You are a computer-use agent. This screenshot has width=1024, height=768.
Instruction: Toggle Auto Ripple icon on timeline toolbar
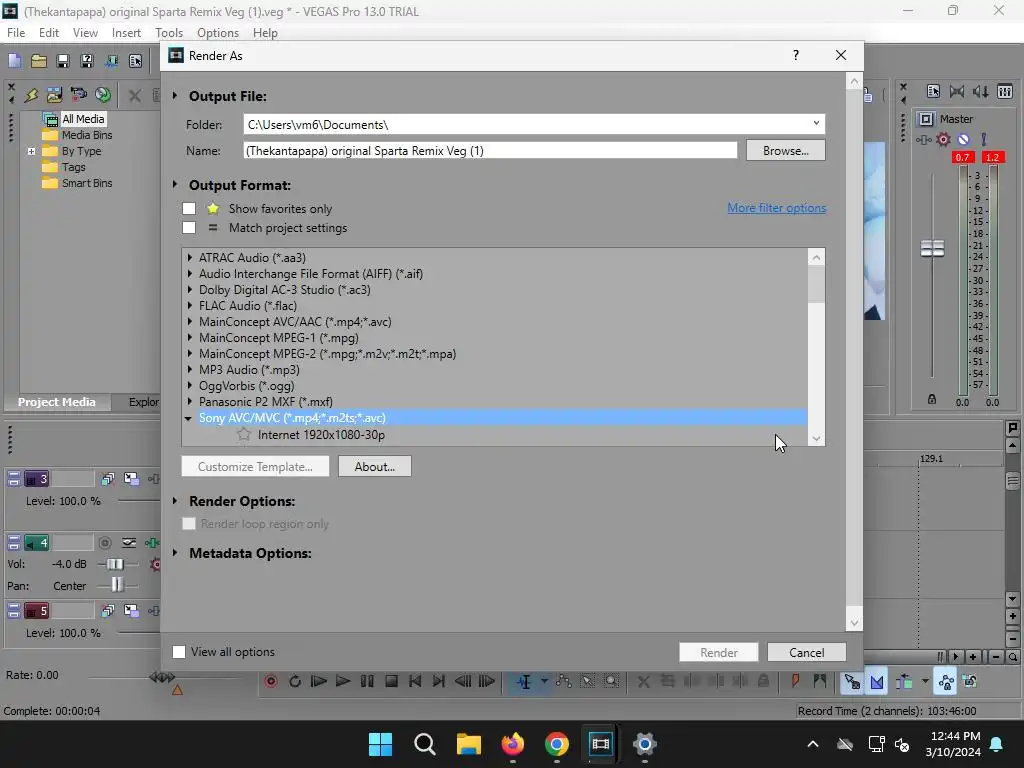pos(904,682)
